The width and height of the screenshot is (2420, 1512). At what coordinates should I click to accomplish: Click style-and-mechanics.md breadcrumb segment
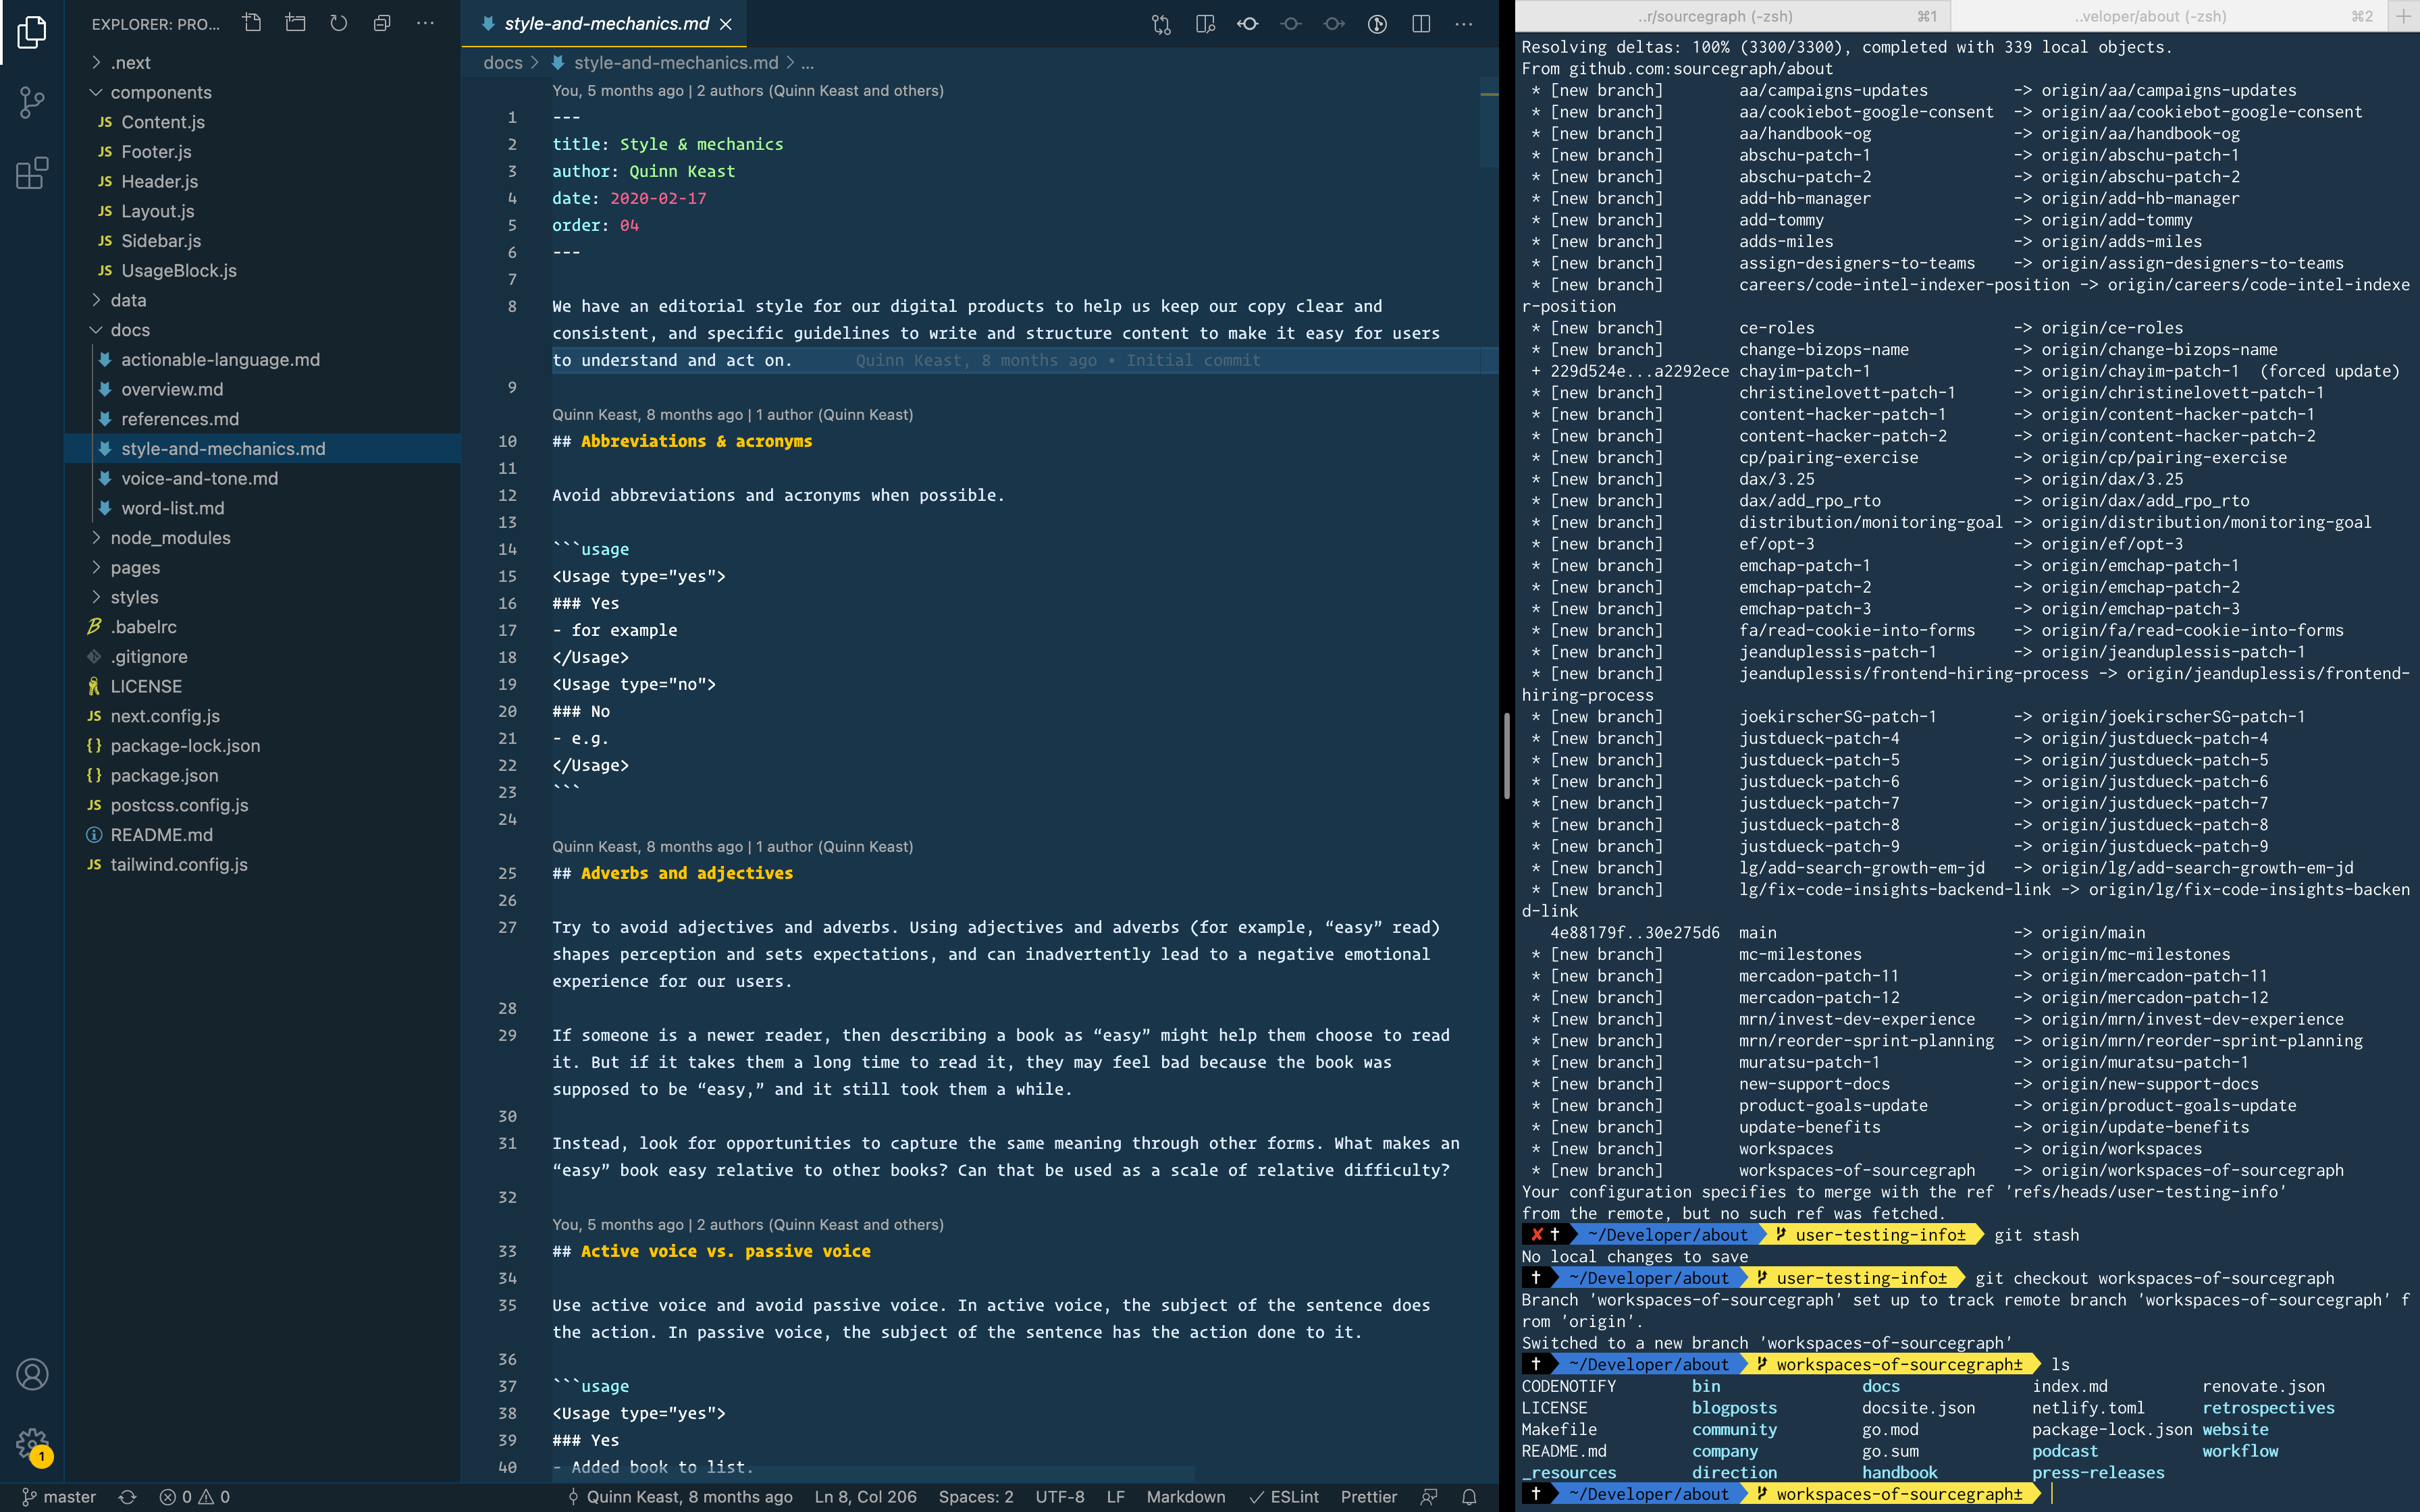[665, 62]
